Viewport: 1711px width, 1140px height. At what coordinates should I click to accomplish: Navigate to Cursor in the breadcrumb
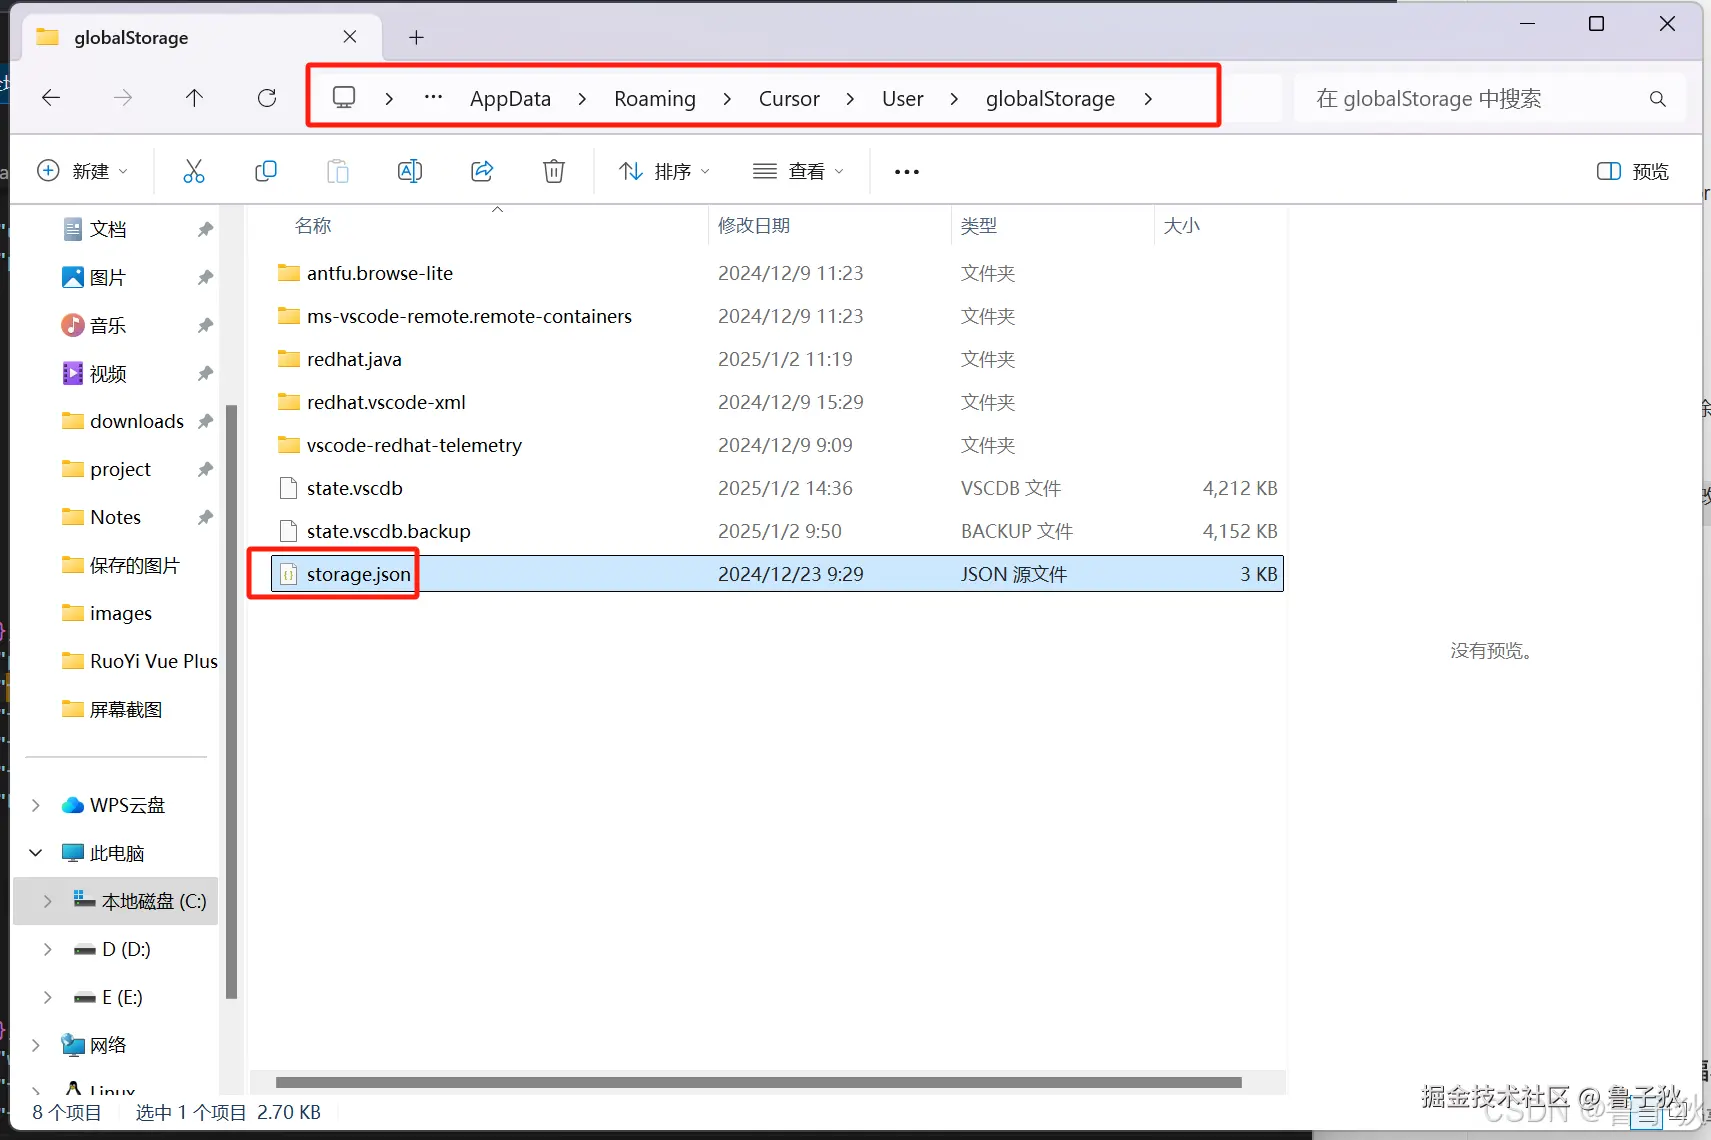789,98
